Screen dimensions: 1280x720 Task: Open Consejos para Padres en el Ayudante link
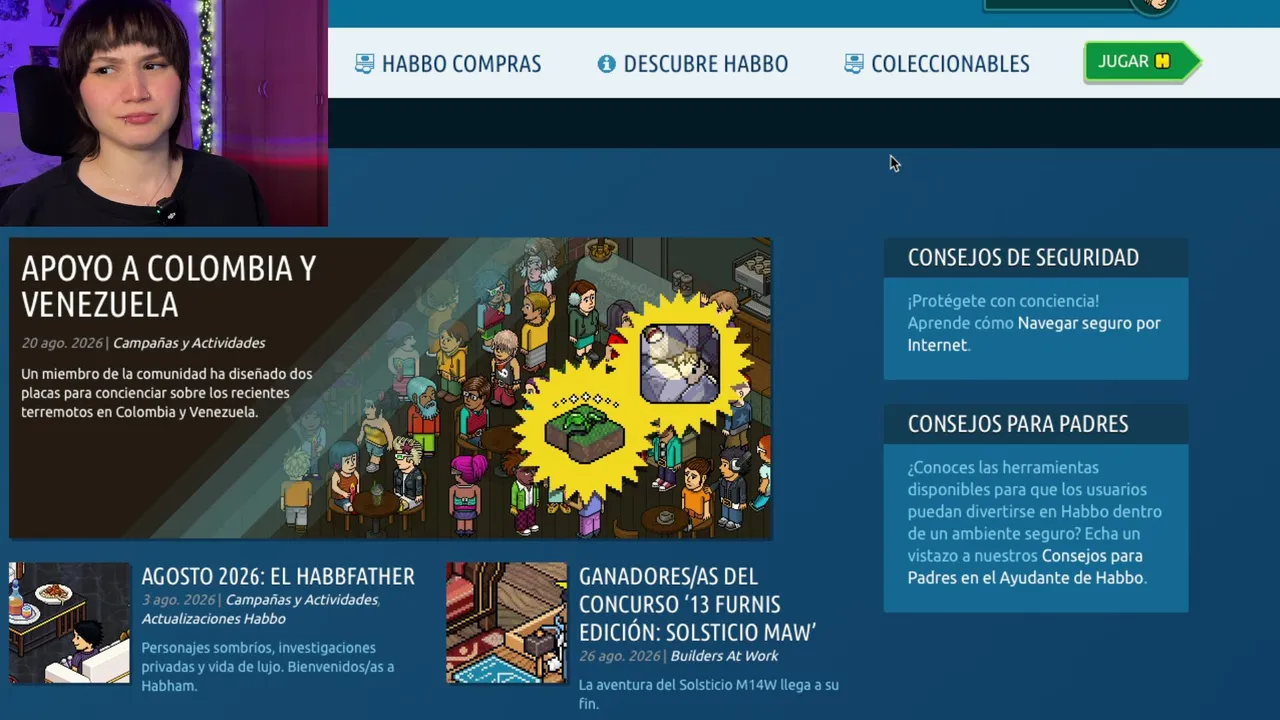pos(1025,567)
